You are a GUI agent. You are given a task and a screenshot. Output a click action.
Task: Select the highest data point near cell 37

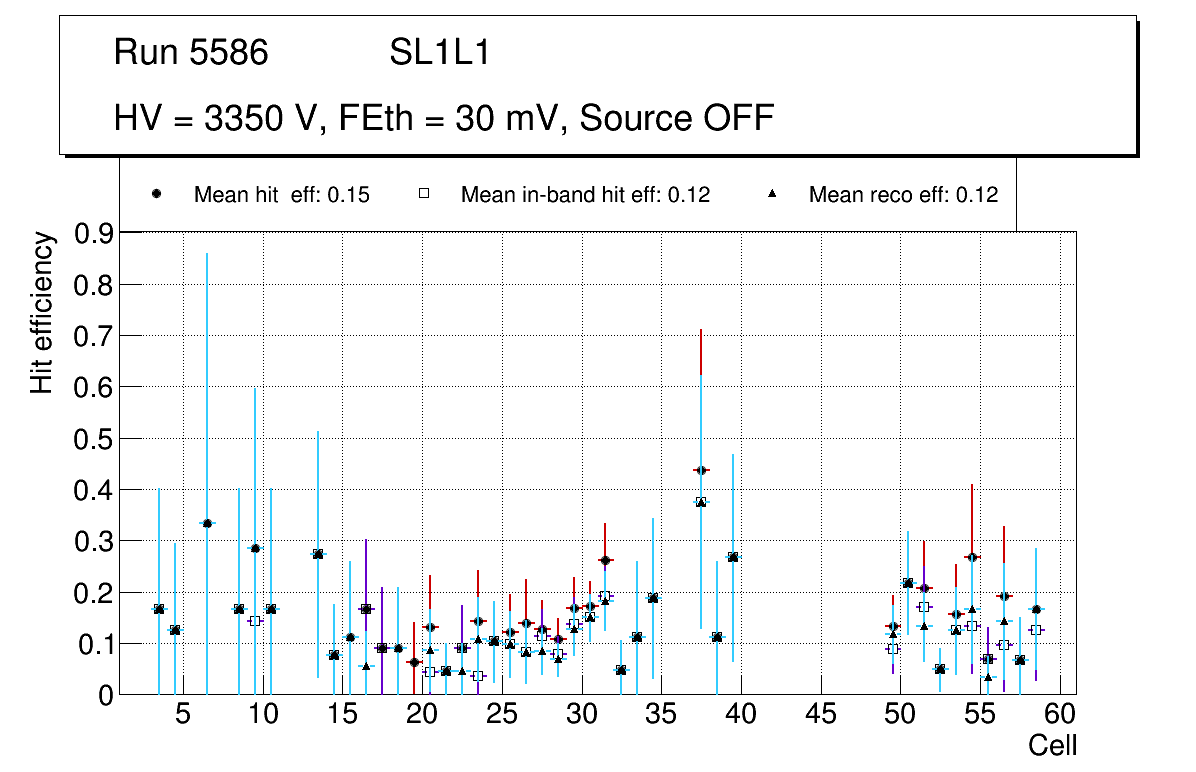coord(701,470)
